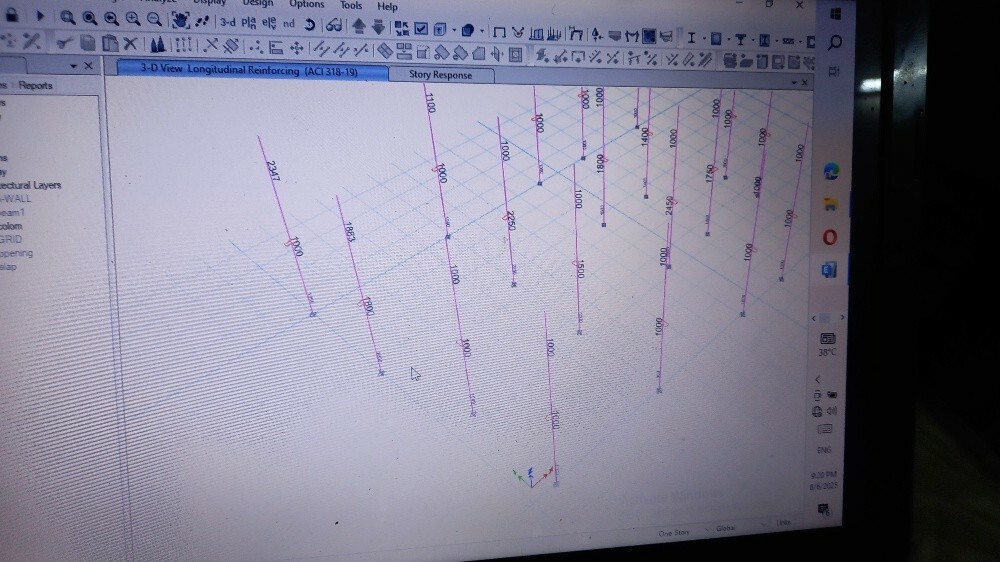Open view window dropdown arrow at right
1000x562 pixels.
[794, 82]
